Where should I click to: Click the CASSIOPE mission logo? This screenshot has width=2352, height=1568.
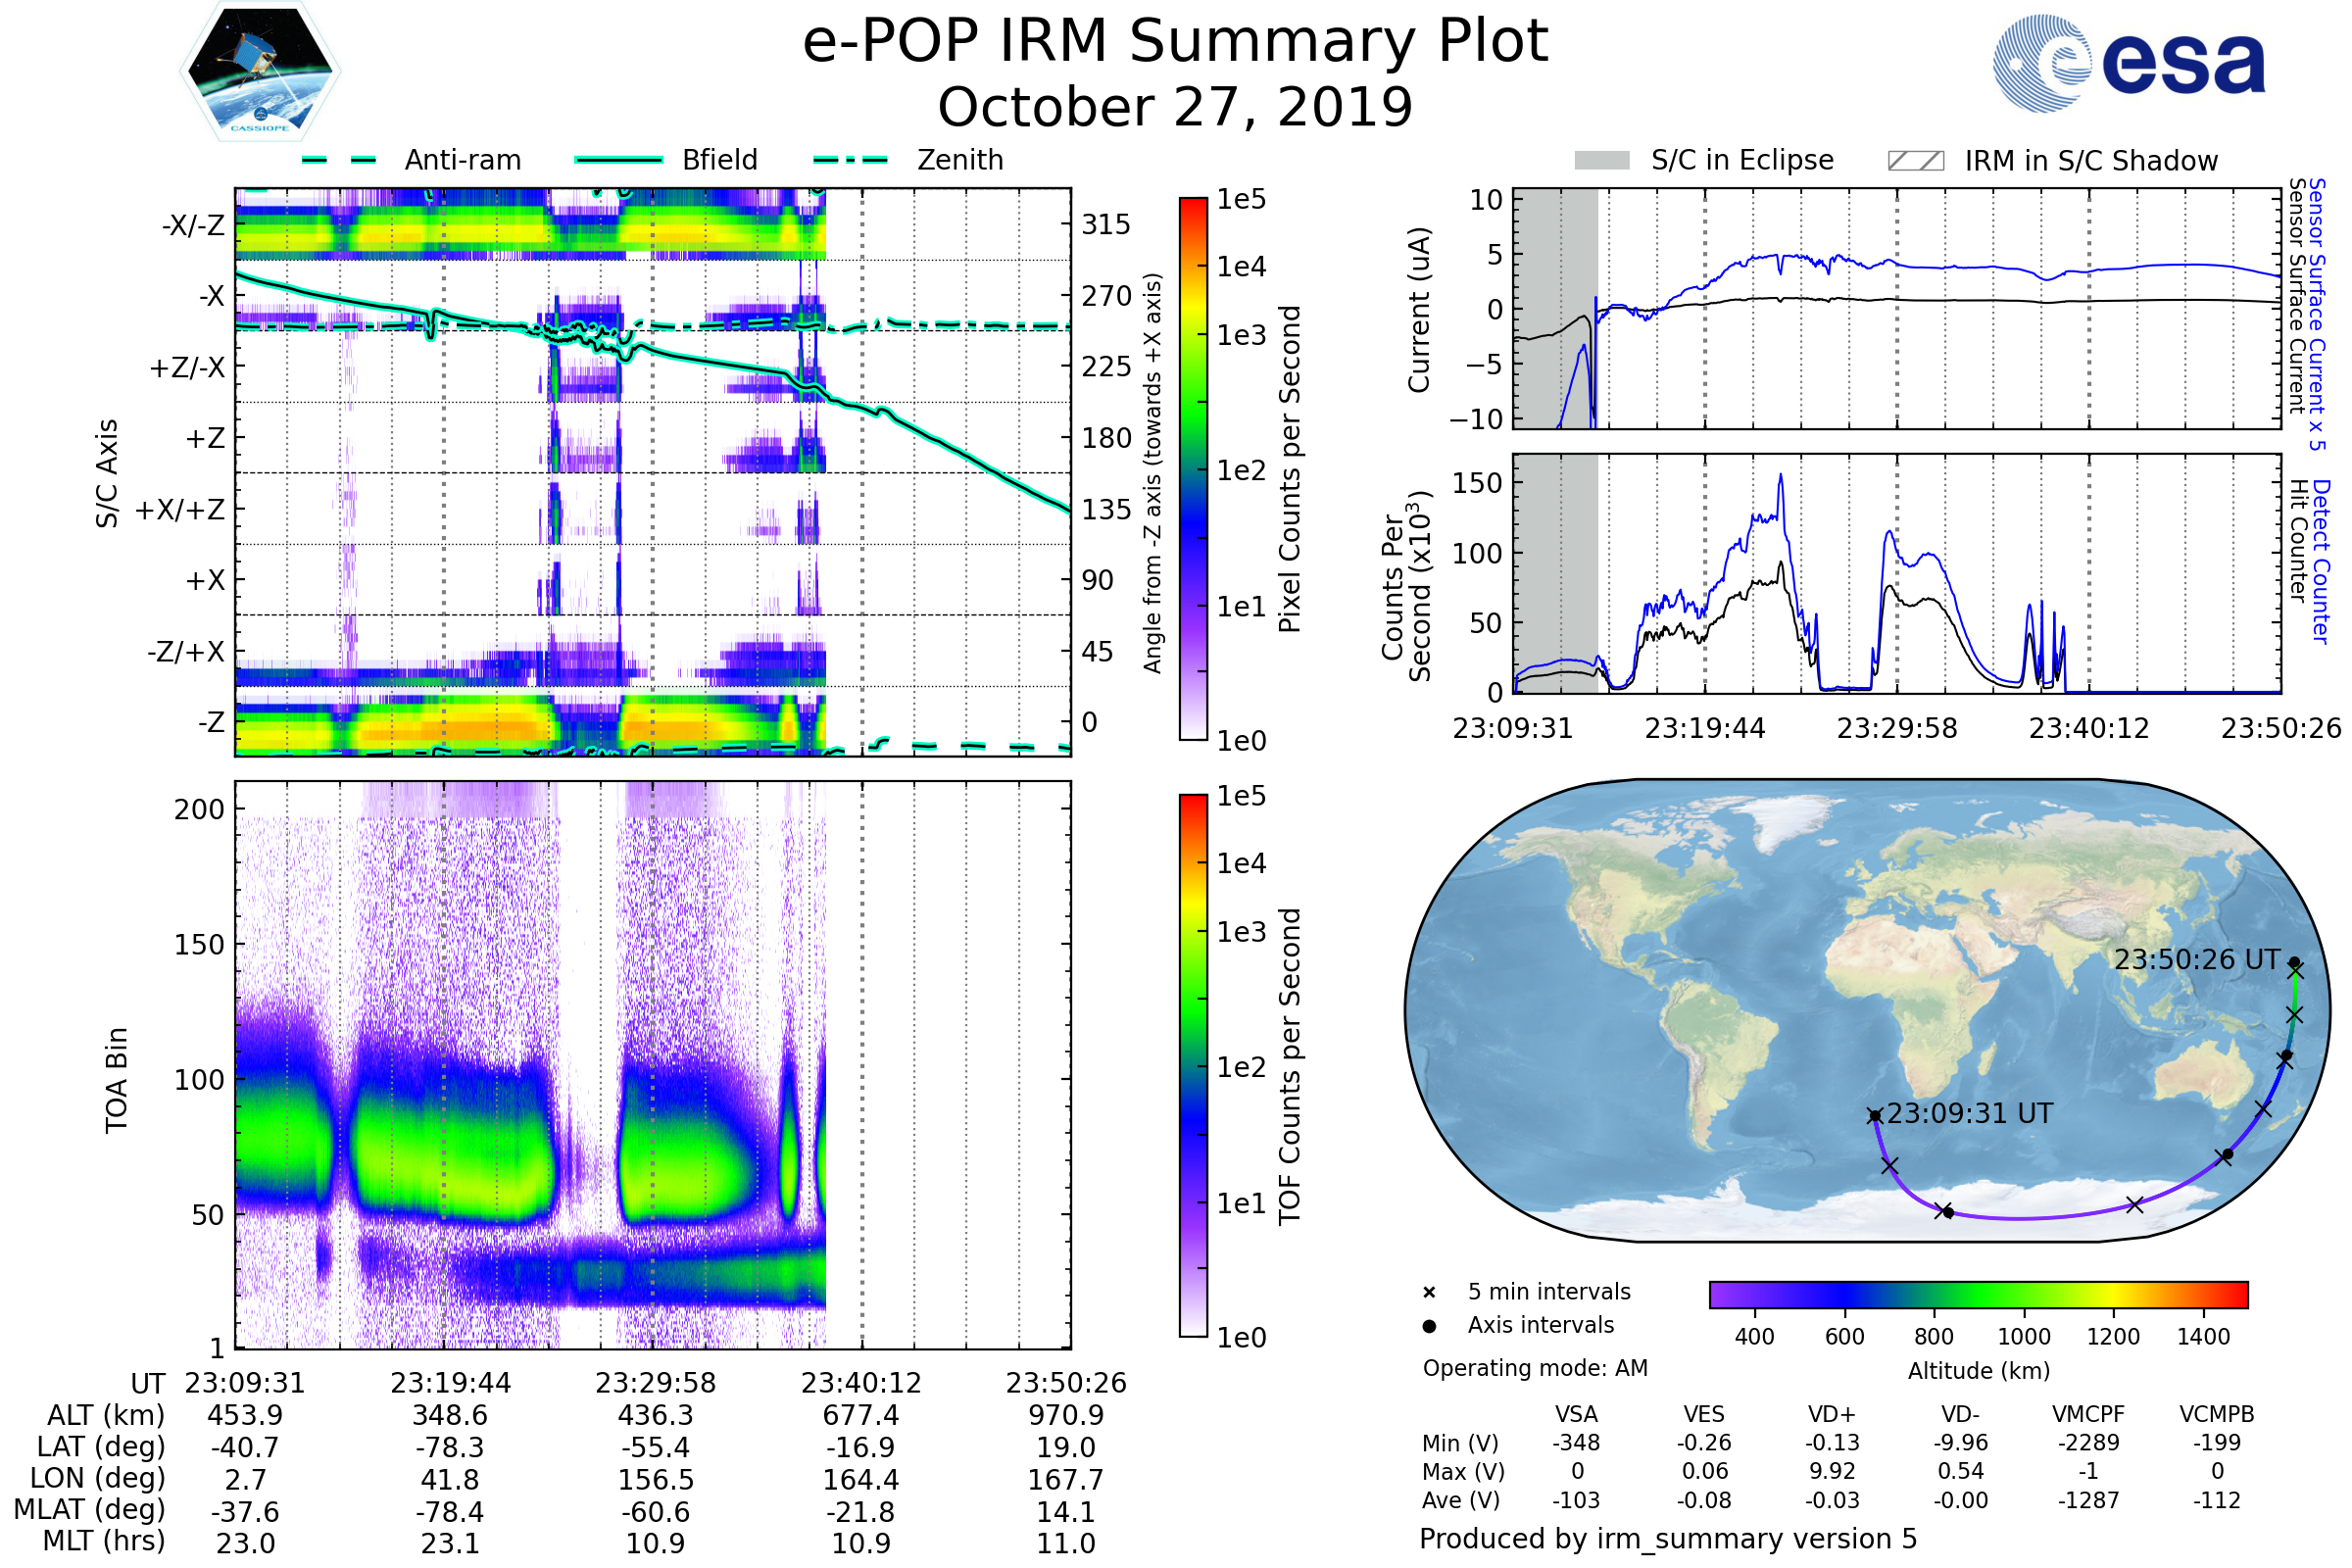point(260,72)
